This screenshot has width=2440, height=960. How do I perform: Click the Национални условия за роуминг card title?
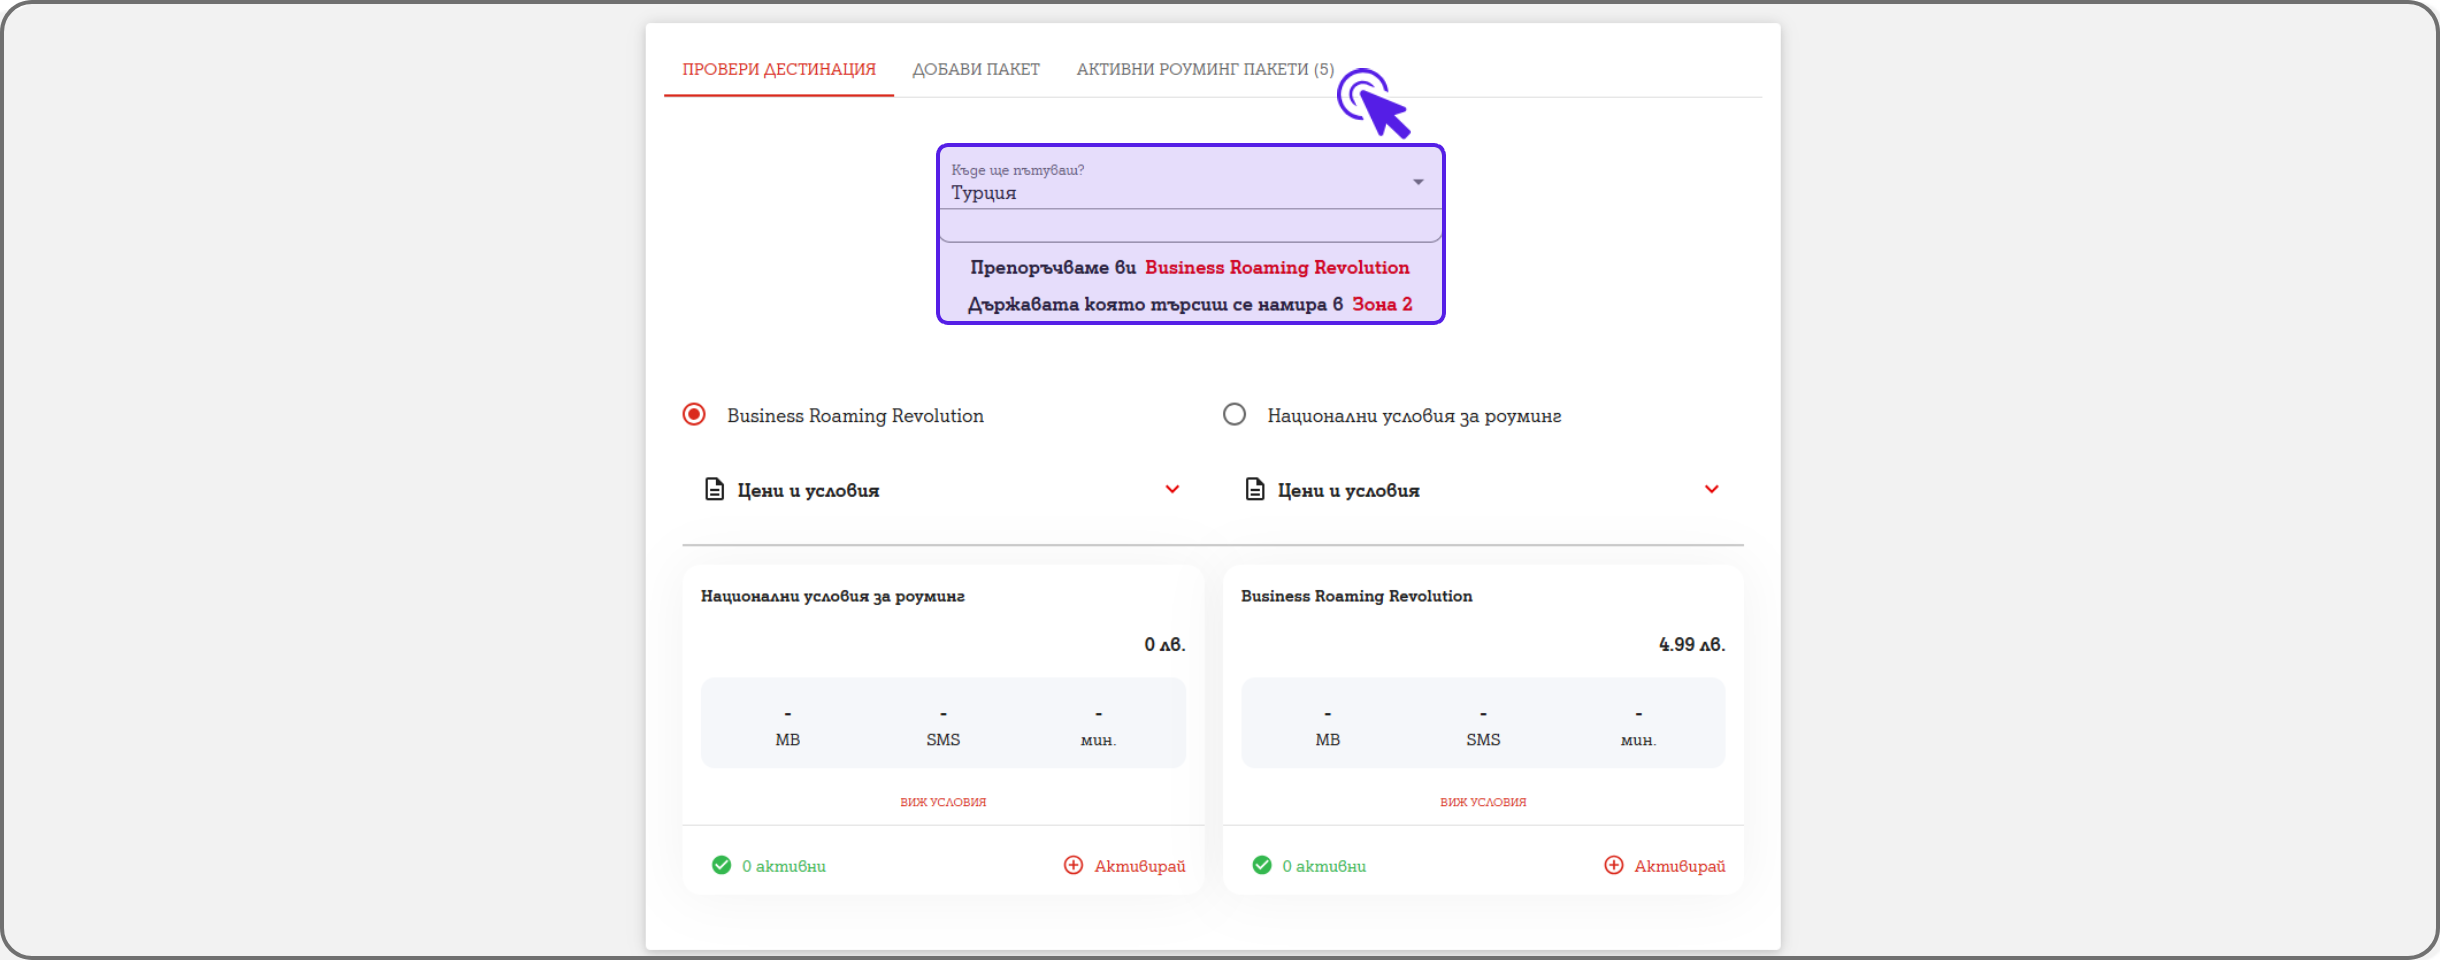point(833,596)
